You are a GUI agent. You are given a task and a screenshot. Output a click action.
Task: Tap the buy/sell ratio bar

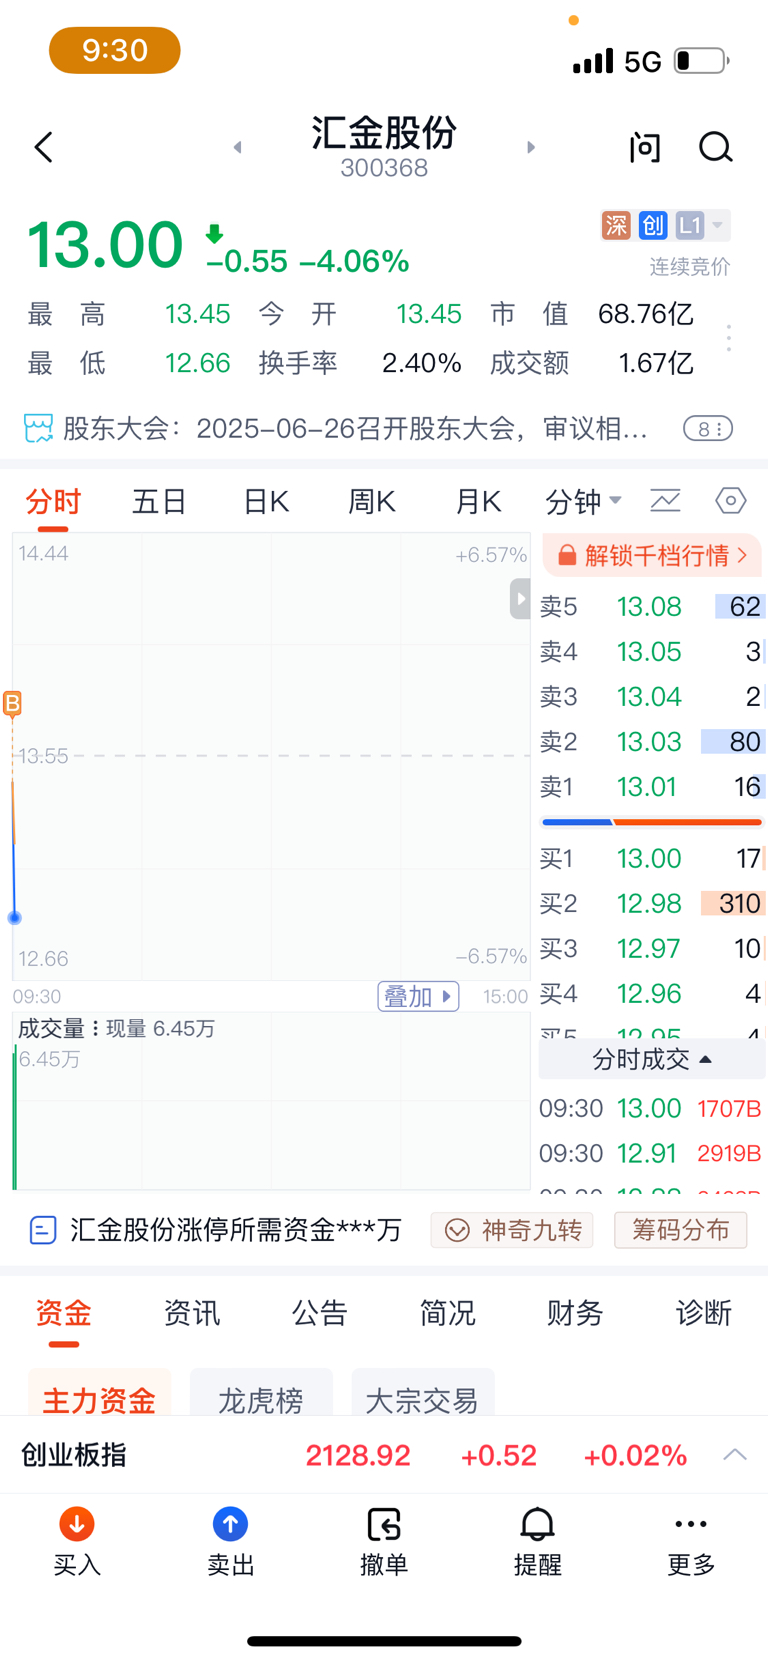point(652,822)
